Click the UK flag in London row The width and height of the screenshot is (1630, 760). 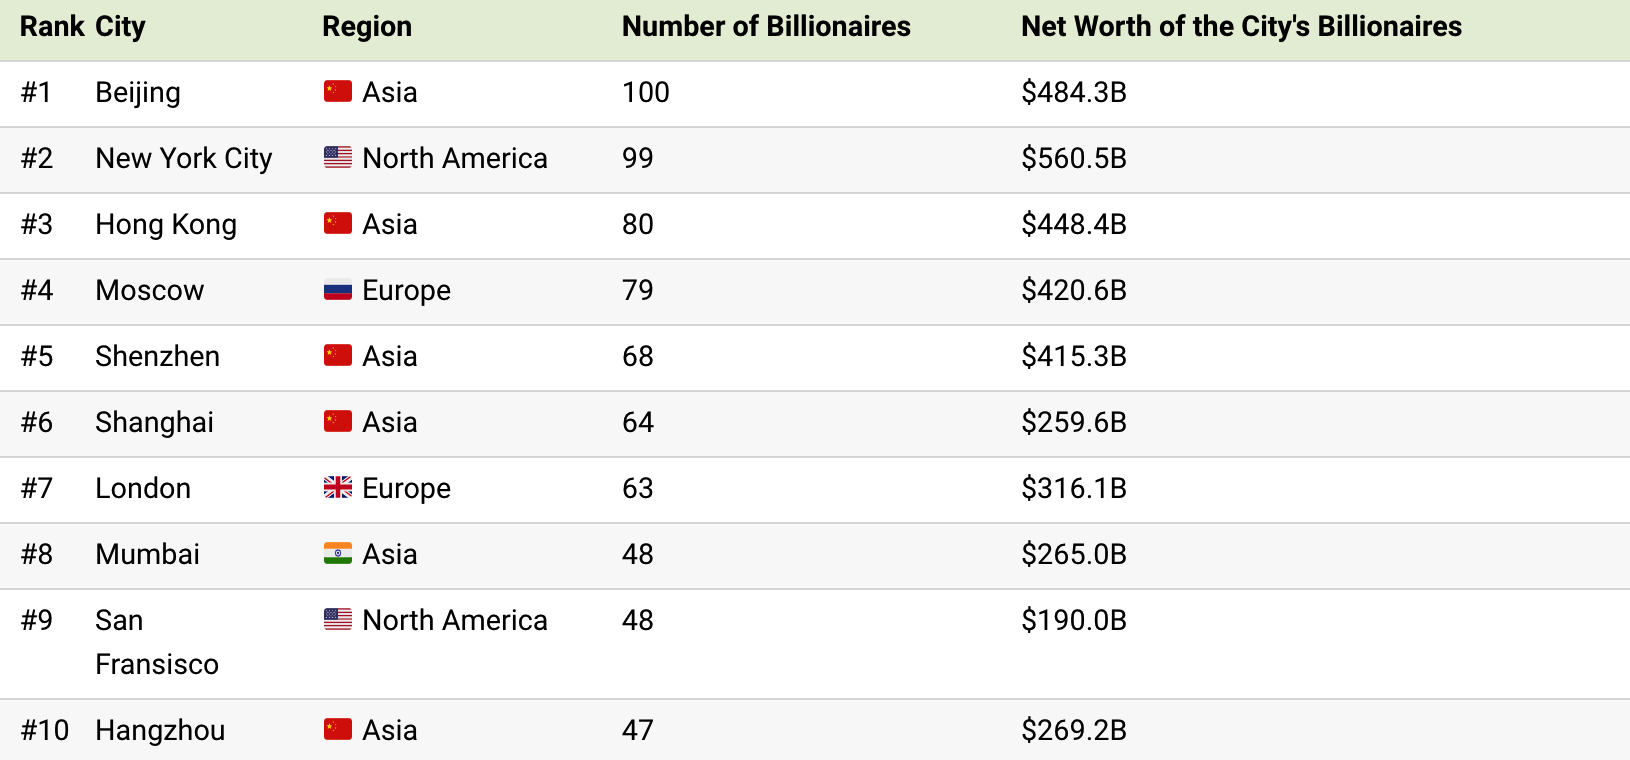click(x=337, y=488)
